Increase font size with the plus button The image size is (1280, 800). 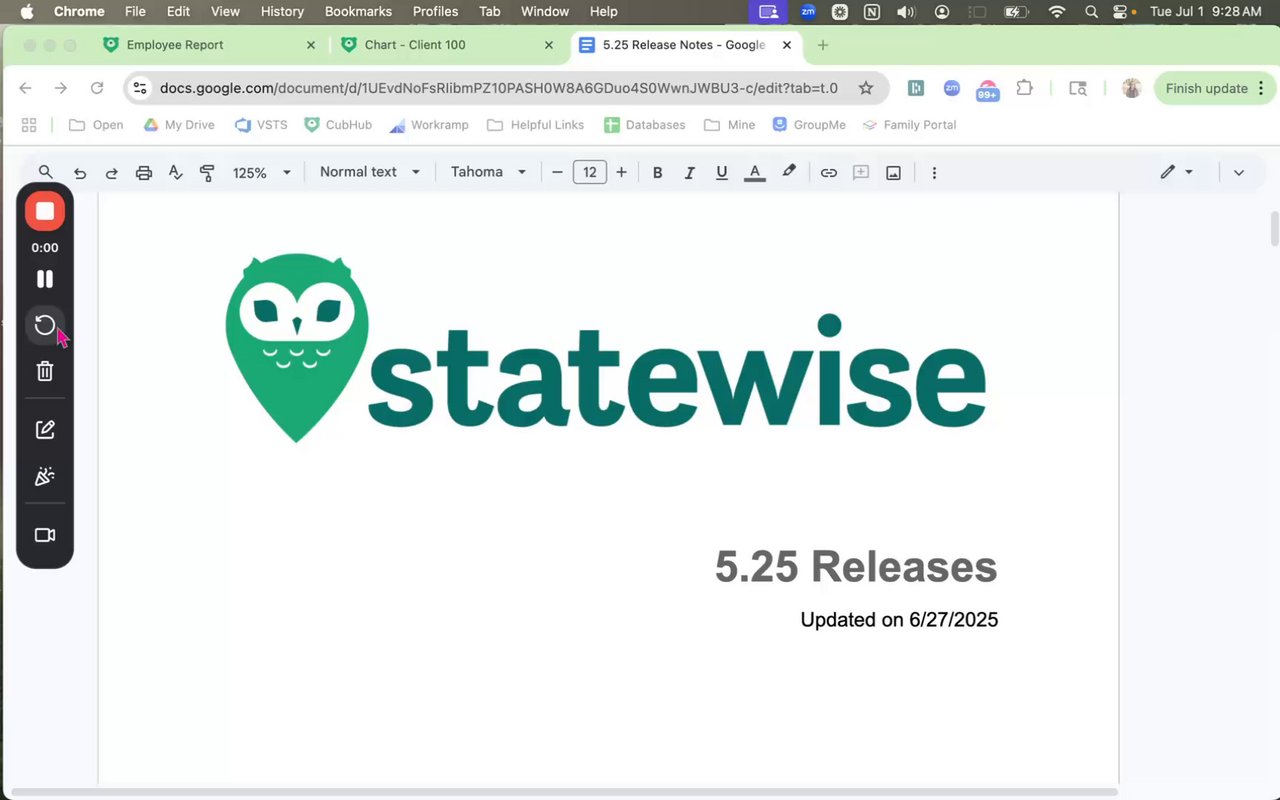(621, 173)
